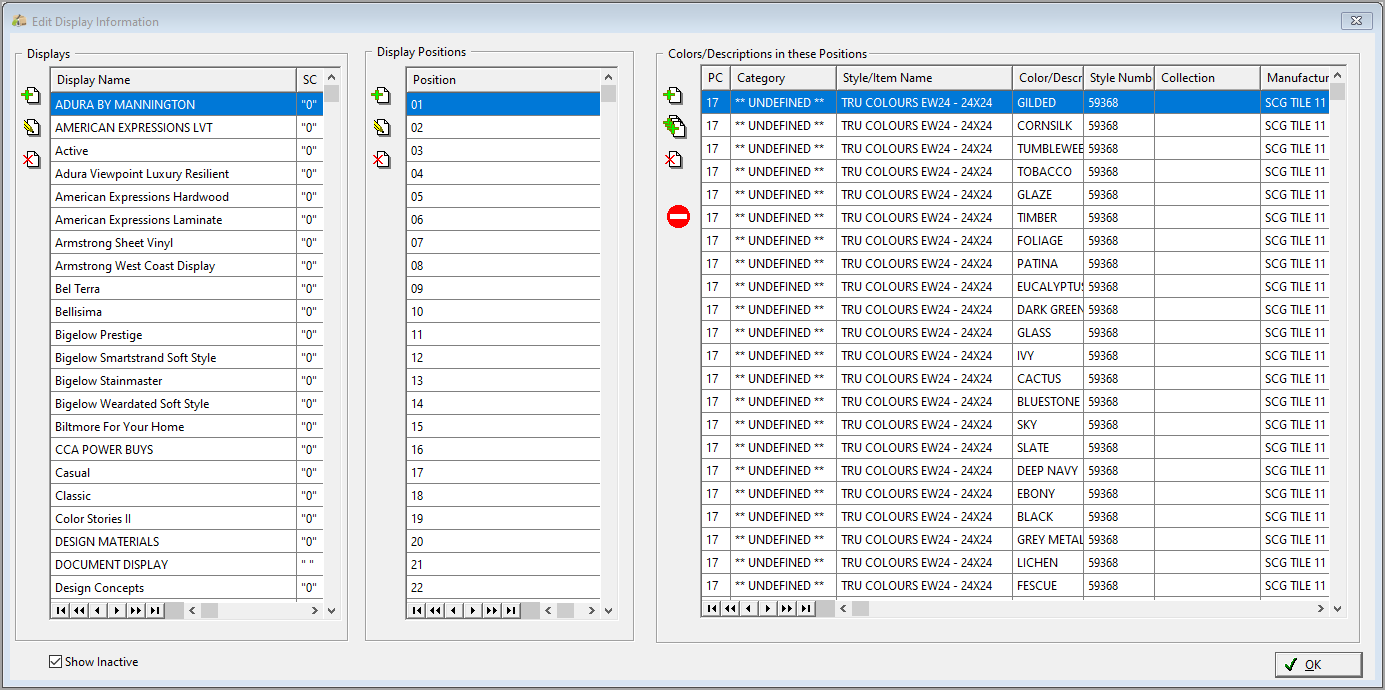Go to previous record in Colors list
The height and width of the screenshot is (690, 1385).
(749, 608)
